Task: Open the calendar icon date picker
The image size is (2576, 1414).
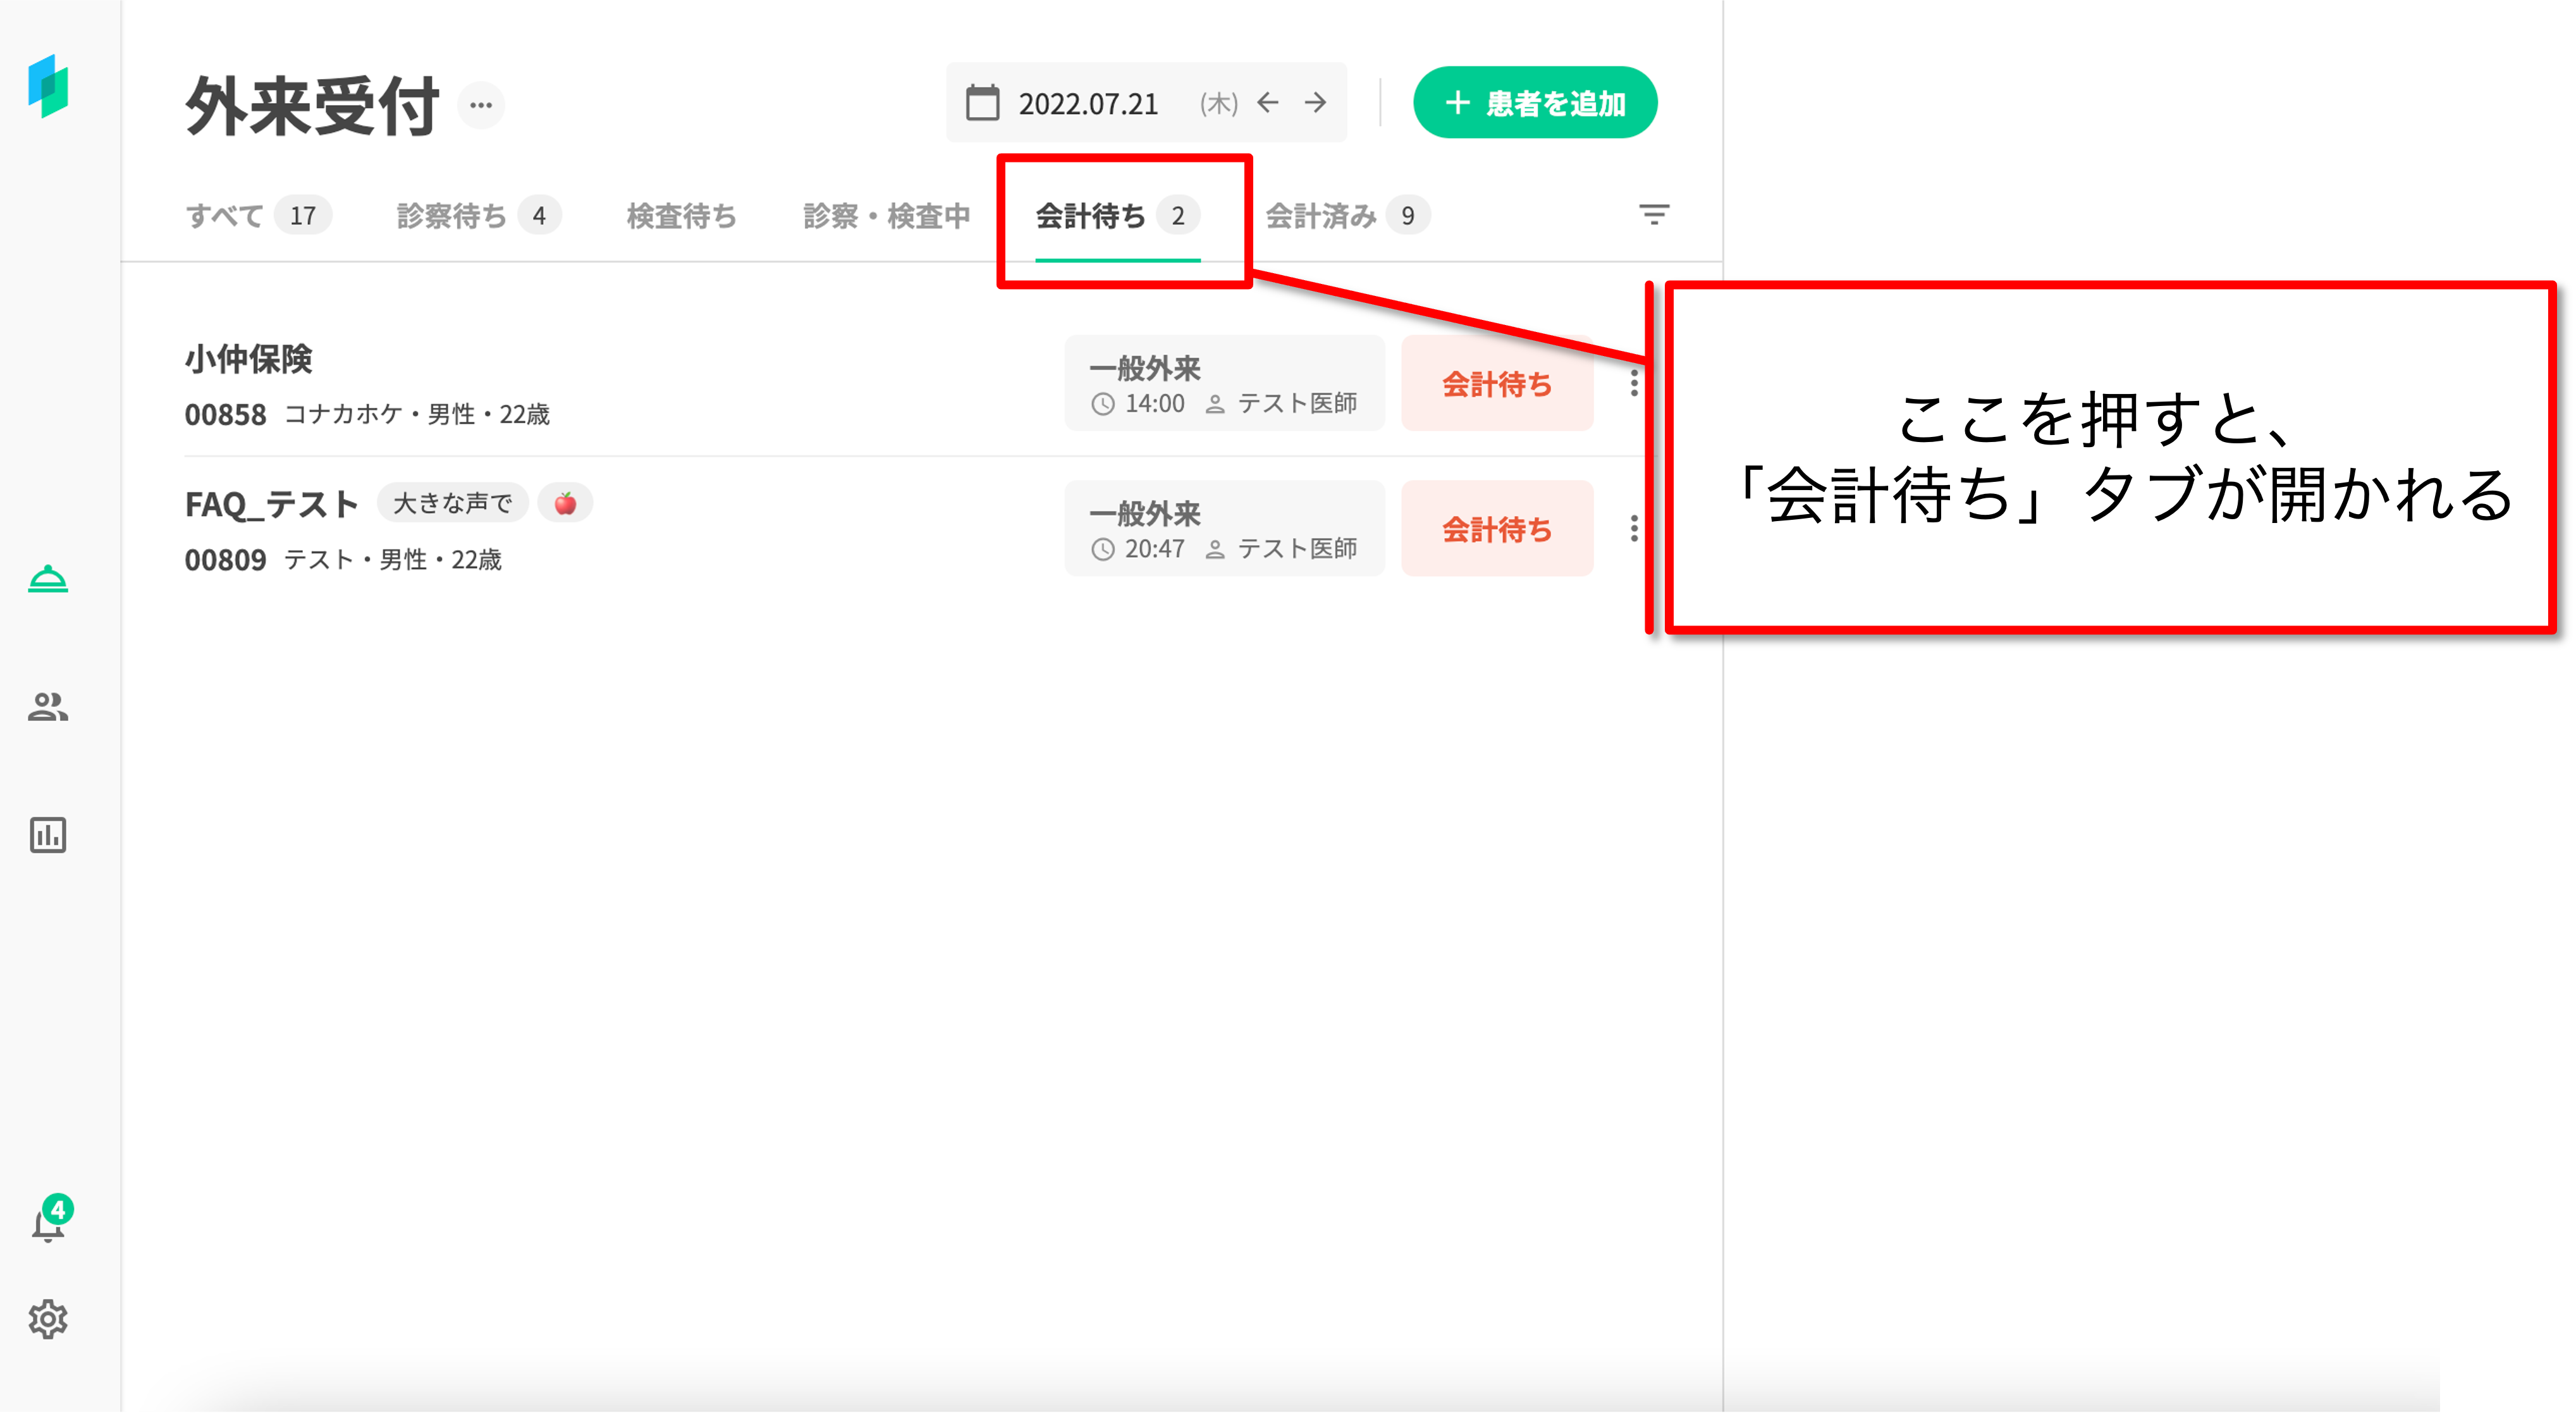Action: [x=982, y=103]
